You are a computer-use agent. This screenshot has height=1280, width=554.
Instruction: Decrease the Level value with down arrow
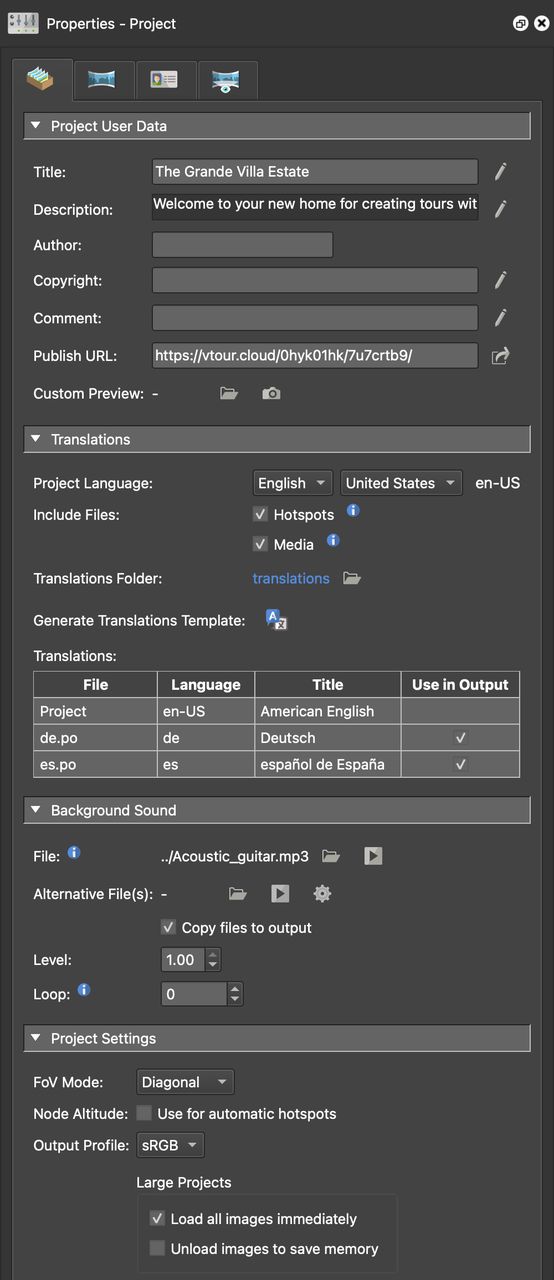[212, 965]
